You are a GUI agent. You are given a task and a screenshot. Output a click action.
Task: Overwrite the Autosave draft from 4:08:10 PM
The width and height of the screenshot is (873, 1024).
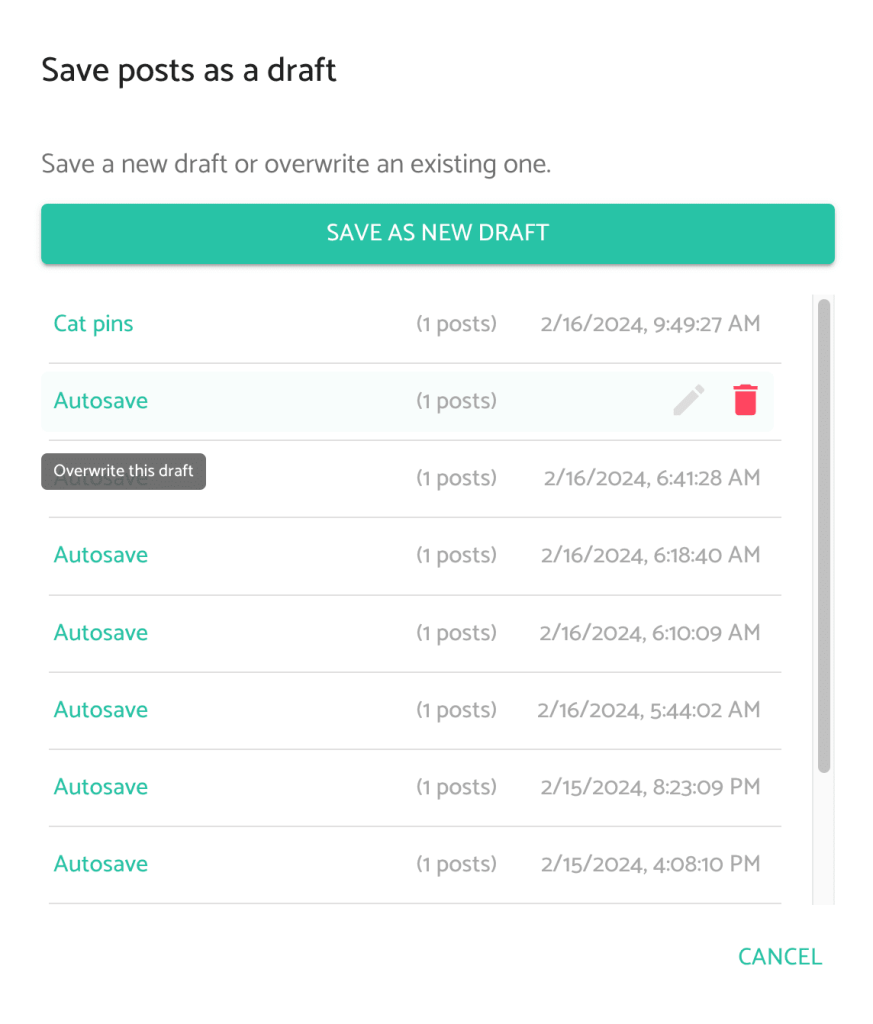click(100, 864)
